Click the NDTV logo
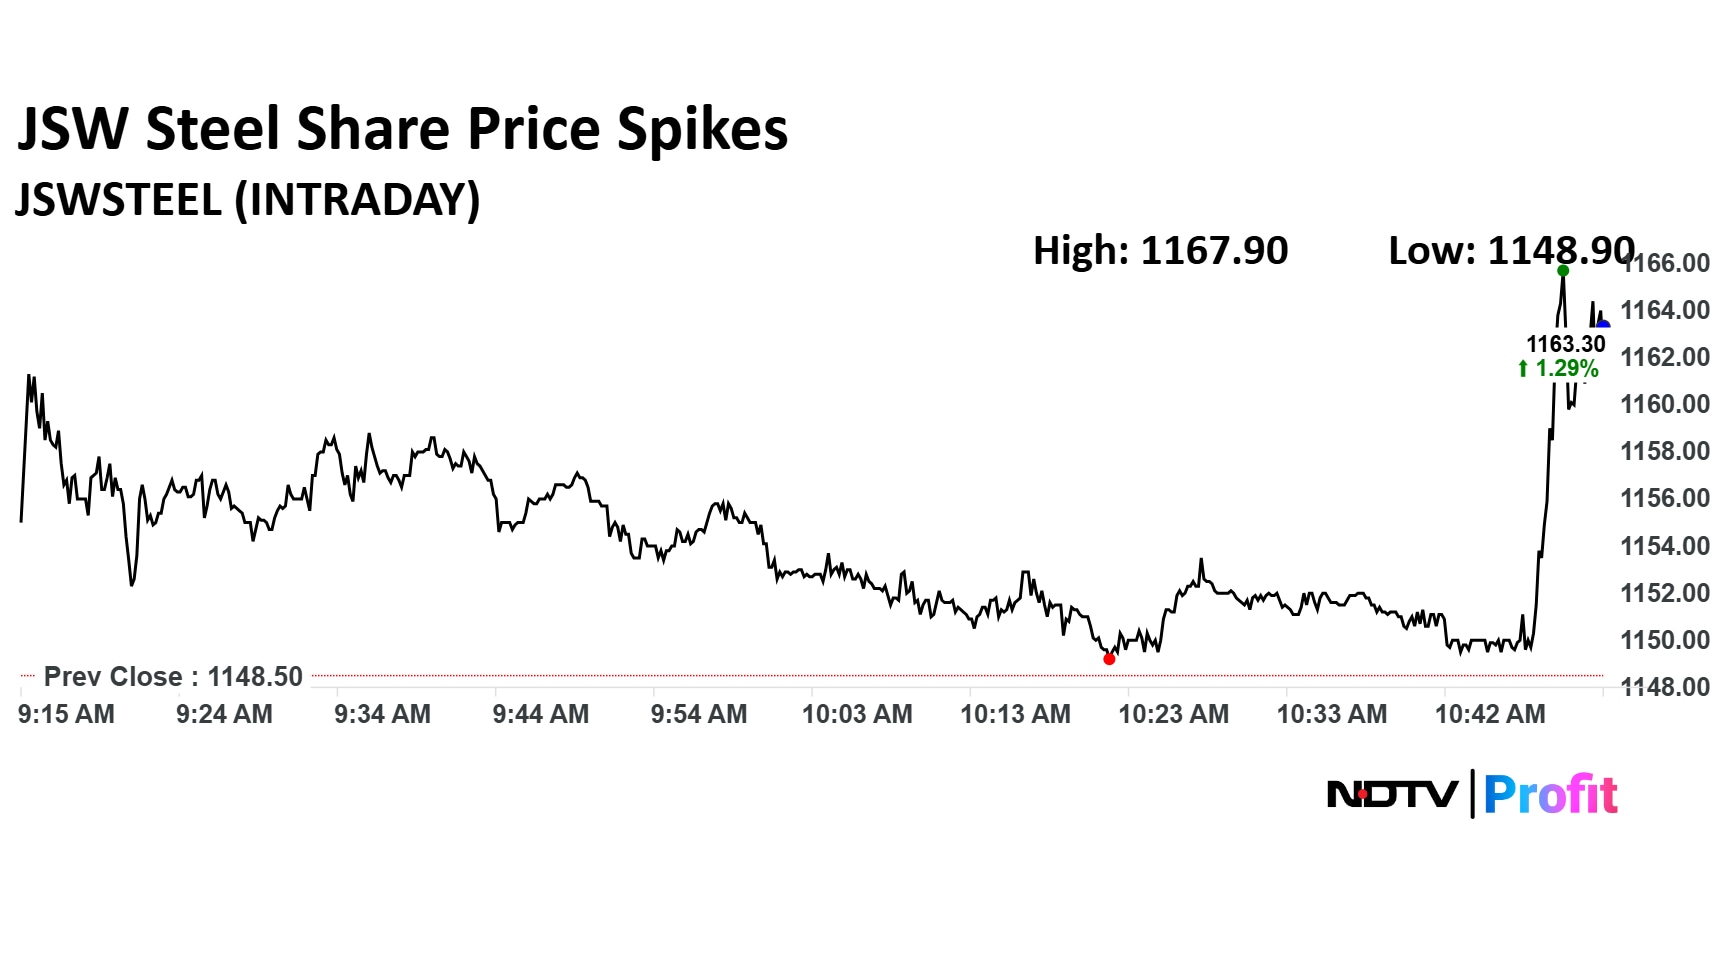This screenshot has width=1728, height=972. pos(1392,795)
